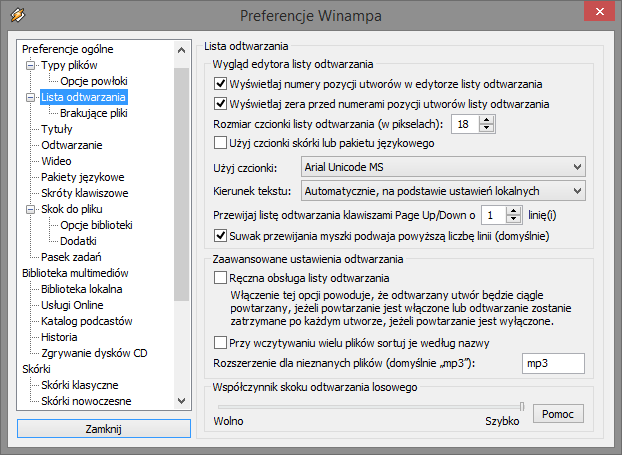Select the highlighted 'Lista odtwarzania' tree item
The height and width of the screenshot is (455, 622).
tap(83, 97)
